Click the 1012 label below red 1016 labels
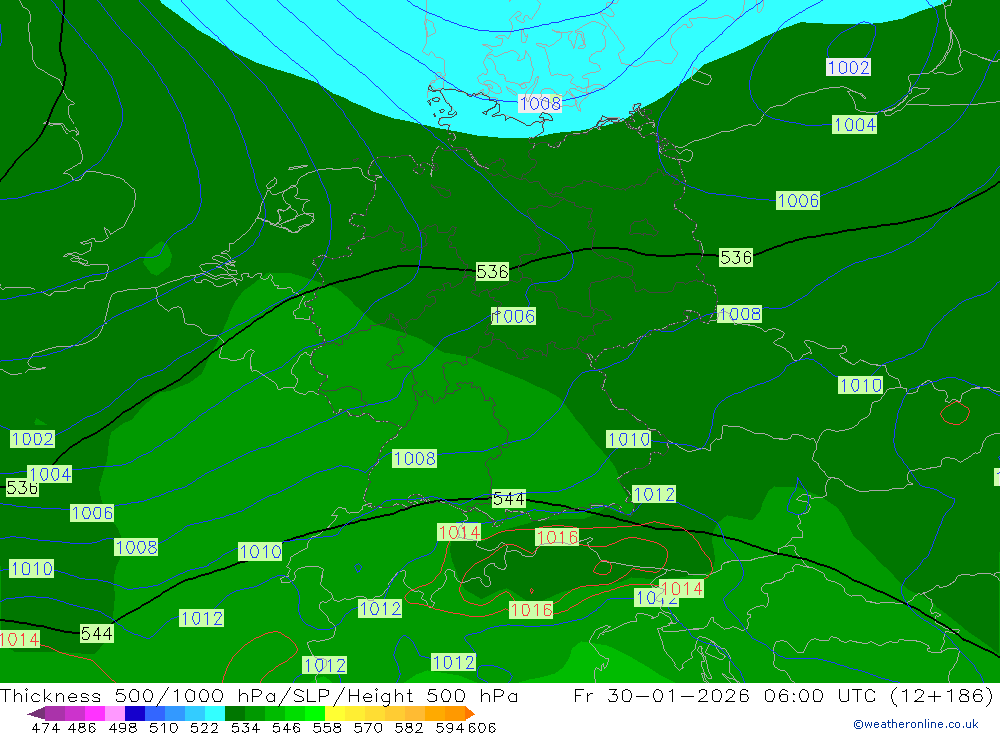 coord(453,662)
